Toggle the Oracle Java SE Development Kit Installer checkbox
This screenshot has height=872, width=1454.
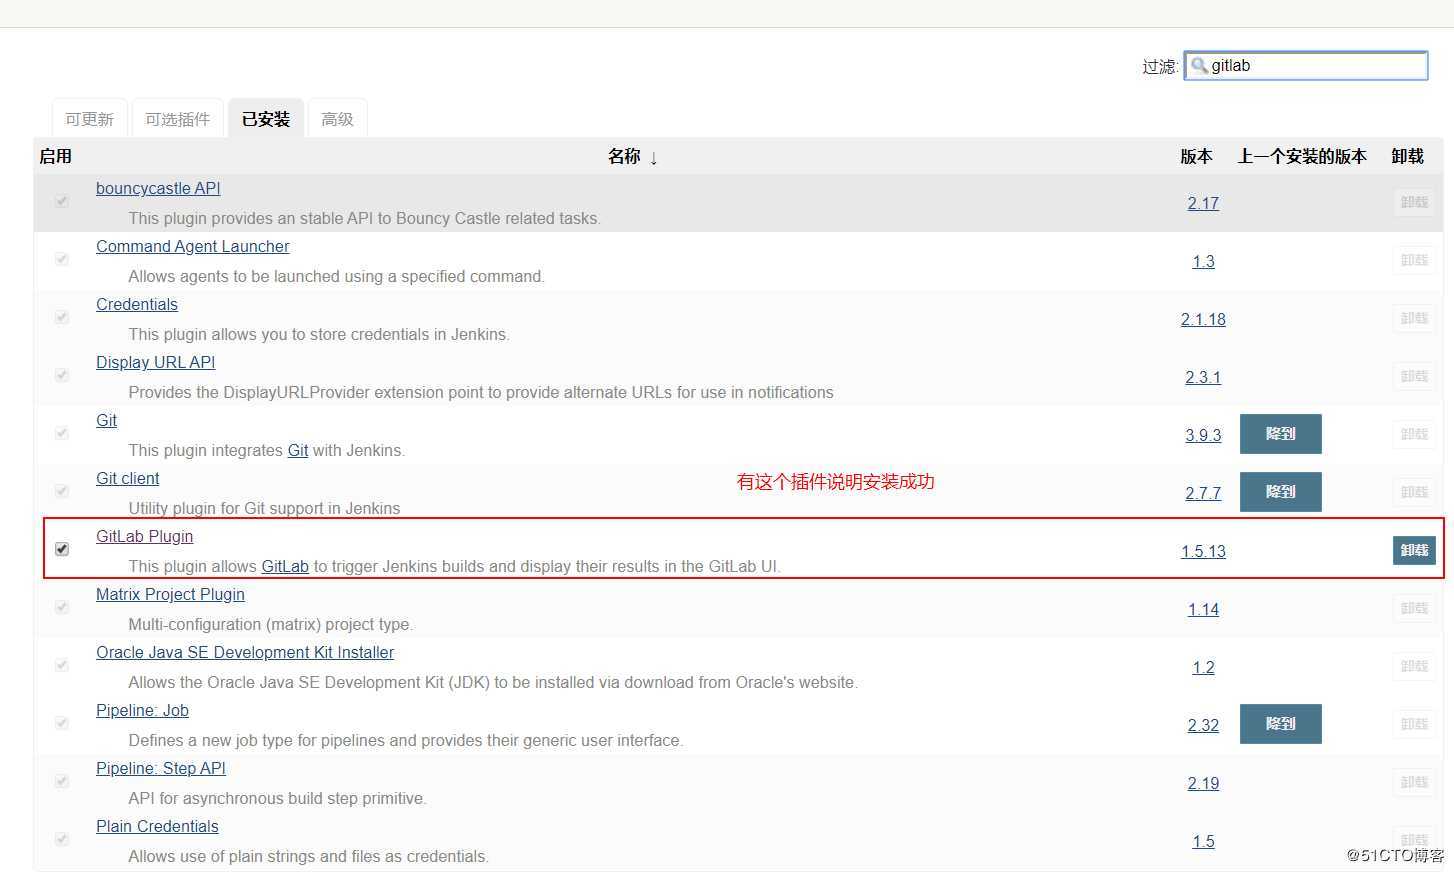click(62, 665)
